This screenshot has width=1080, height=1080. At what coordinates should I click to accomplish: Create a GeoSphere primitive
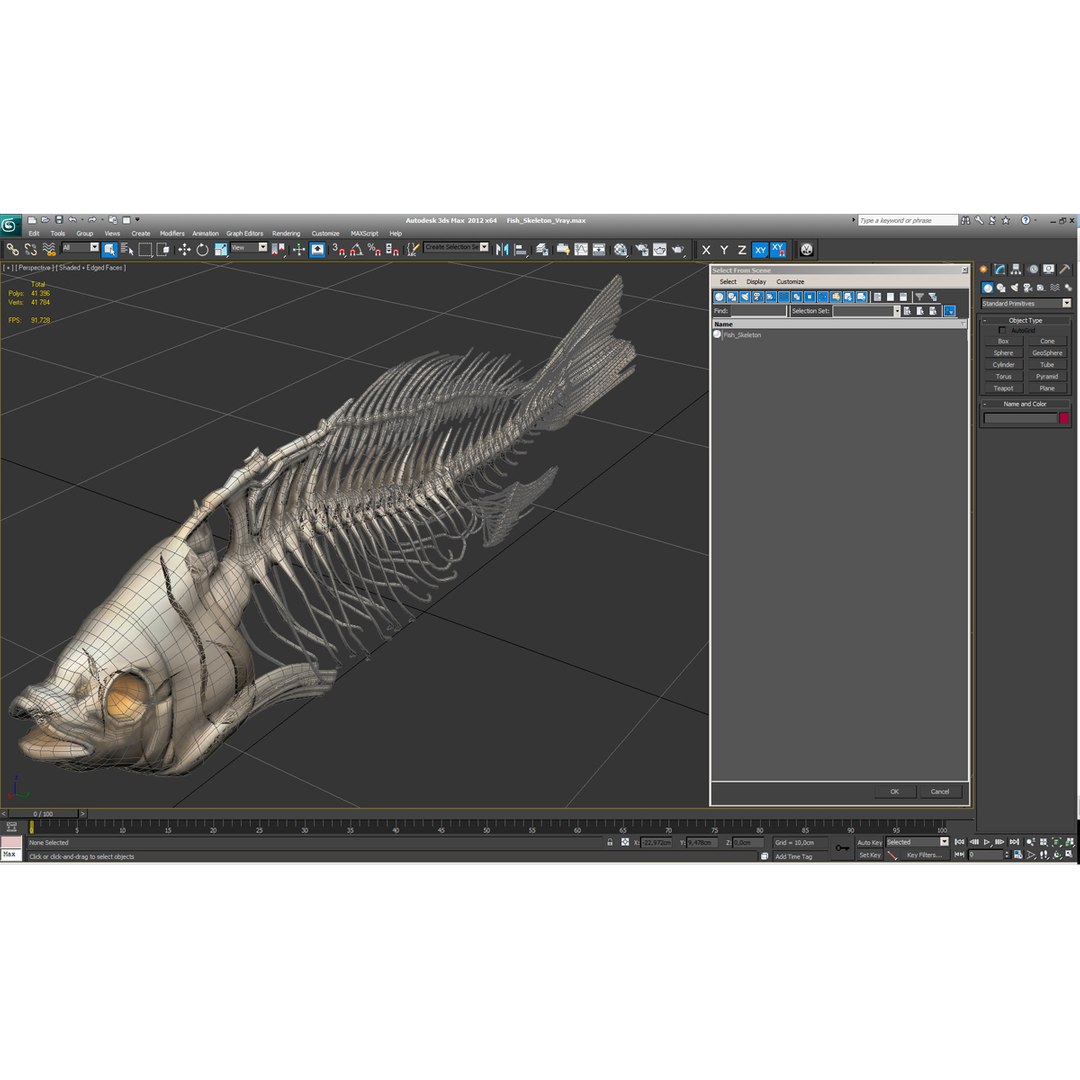point(1047,353)
